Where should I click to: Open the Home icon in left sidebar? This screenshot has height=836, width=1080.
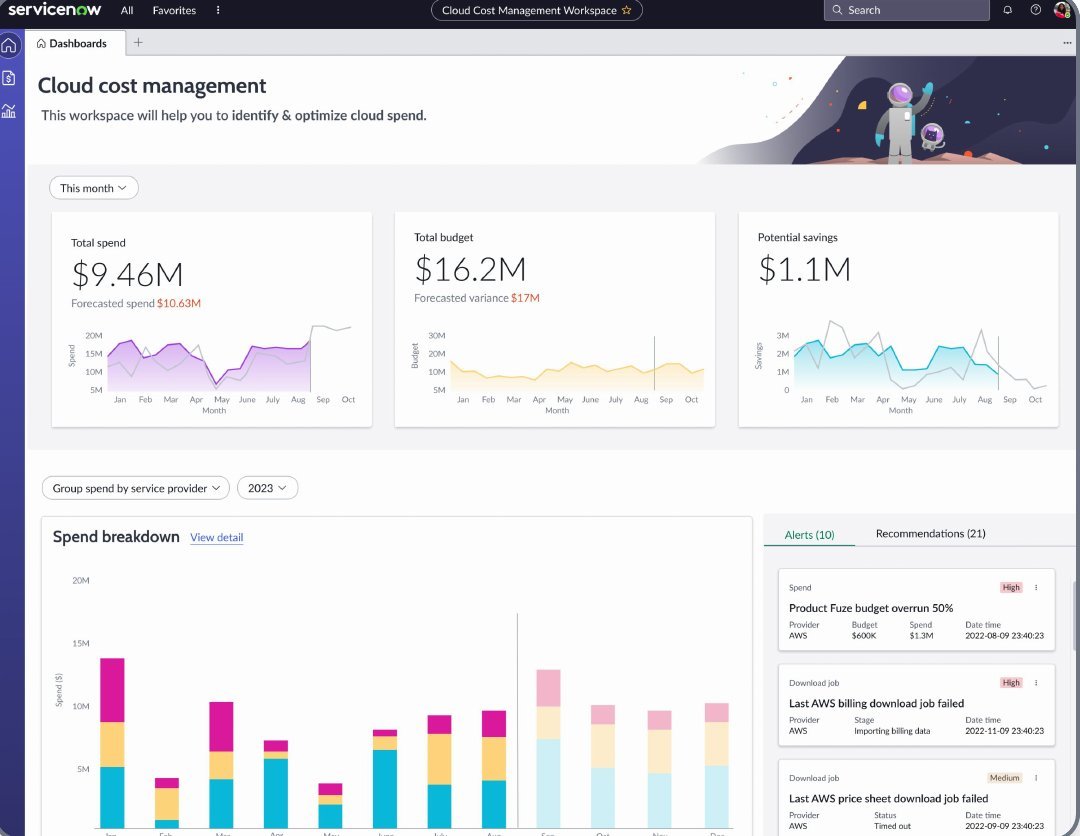pyautogui.click(x=9, y=45)
